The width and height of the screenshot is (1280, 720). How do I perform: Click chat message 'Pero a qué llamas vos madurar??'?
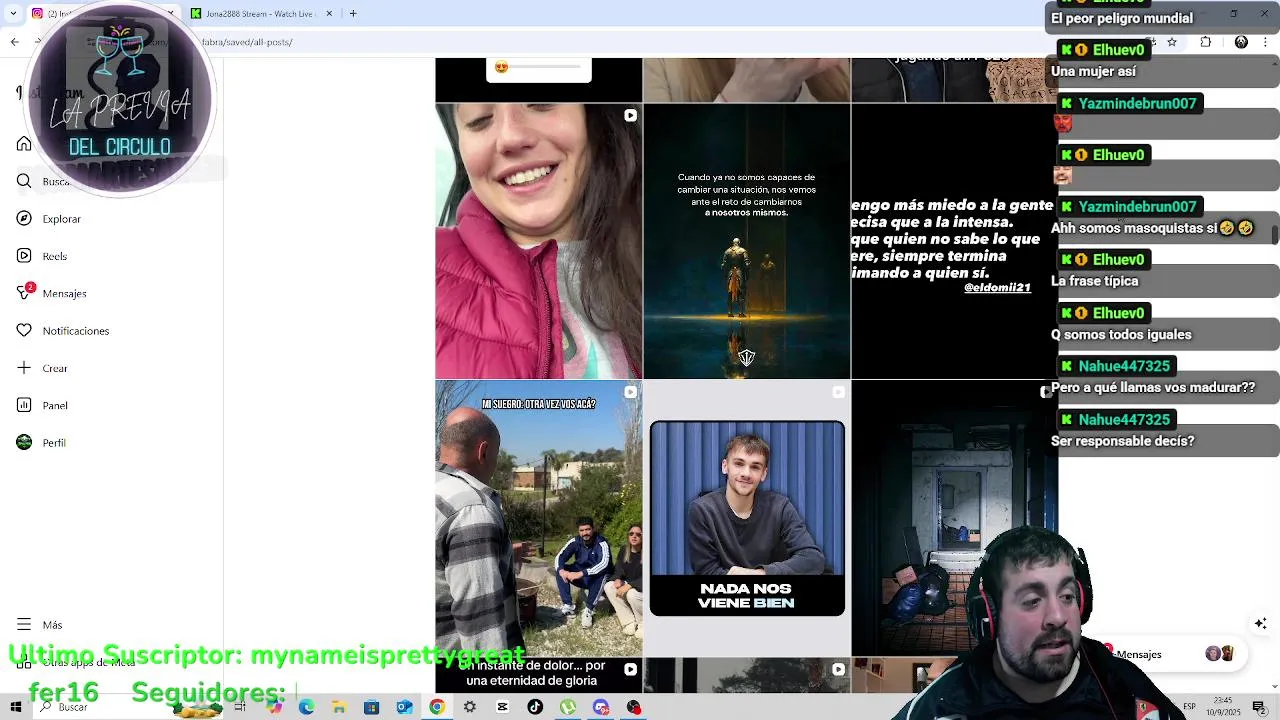(1152, 388)
